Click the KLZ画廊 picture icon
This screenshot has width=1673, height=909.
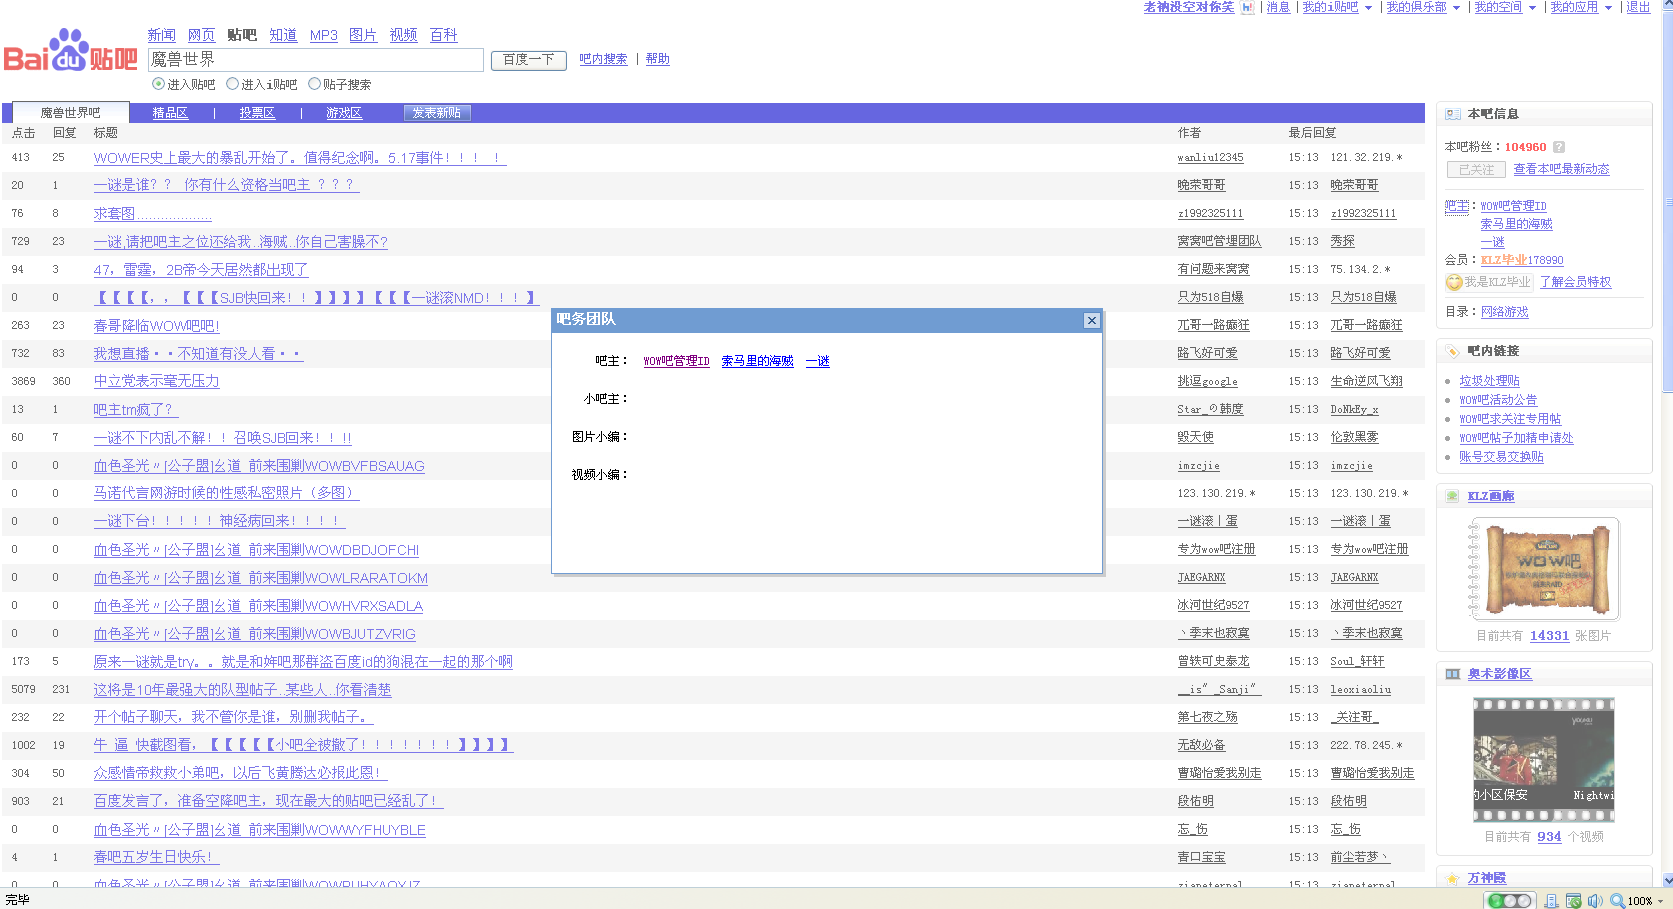[1453, 496]
